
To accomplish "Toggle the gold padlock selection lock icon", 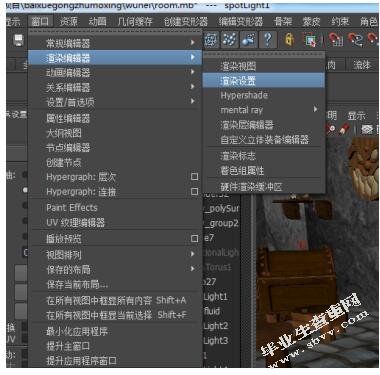I will coord(289,40).
